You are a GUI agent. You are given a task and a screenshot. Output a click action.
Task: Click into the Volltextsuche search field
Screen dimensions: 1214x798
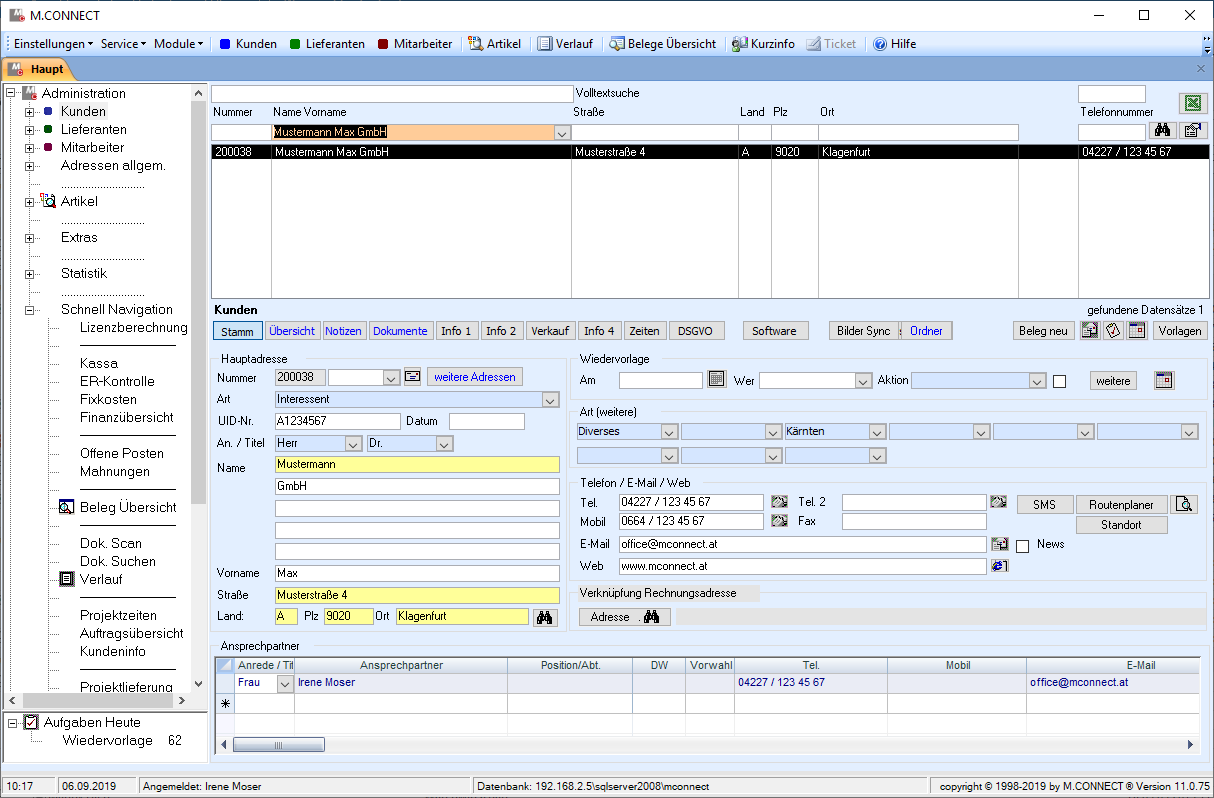point(392,93)
